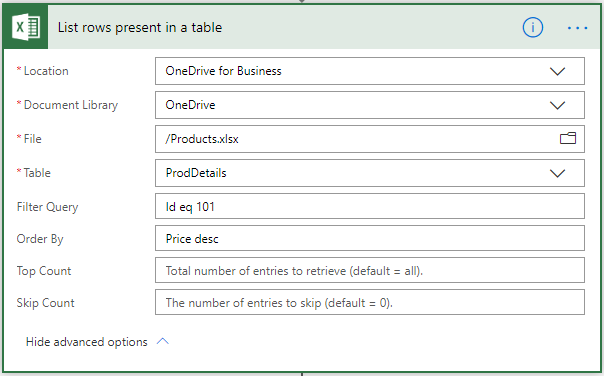Click the /Products.xlsx File field

[x=370, y=139]
